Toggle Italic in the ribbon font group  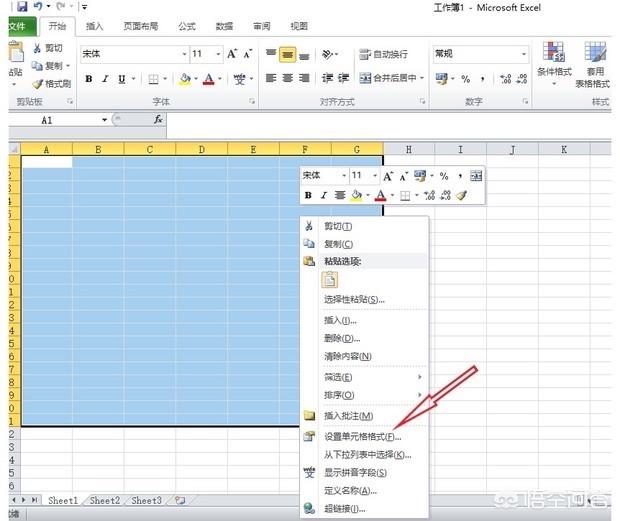[105, 79]
